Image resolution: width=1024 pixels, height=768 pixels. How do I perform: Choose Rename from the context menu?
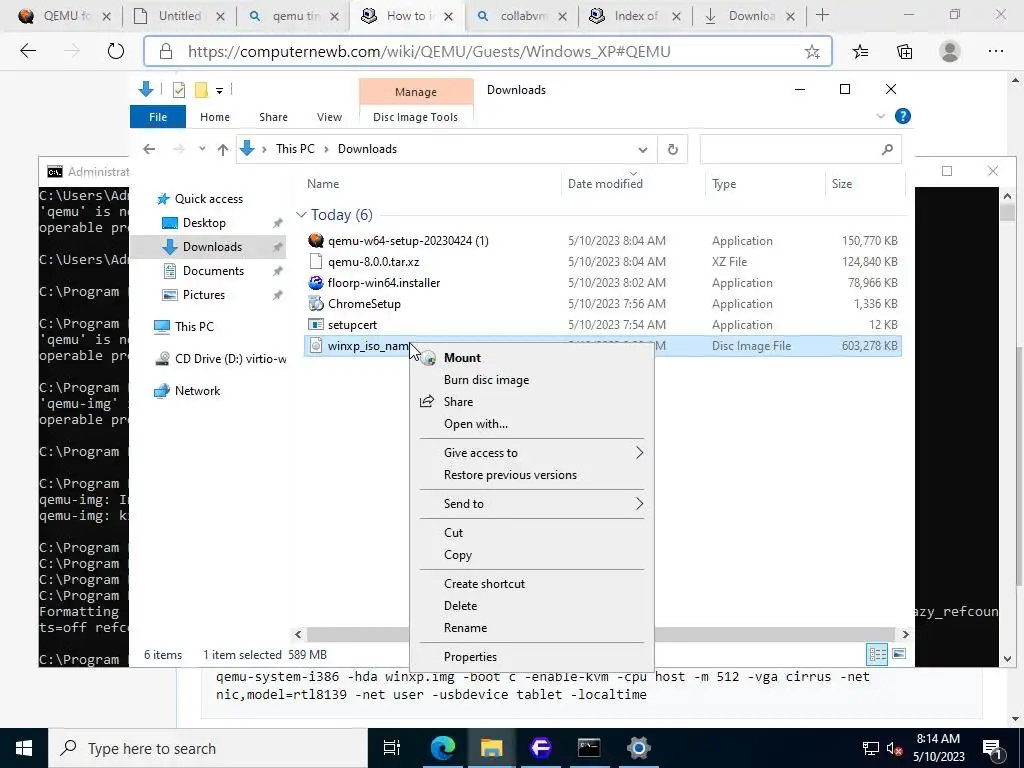coord(466,628)
